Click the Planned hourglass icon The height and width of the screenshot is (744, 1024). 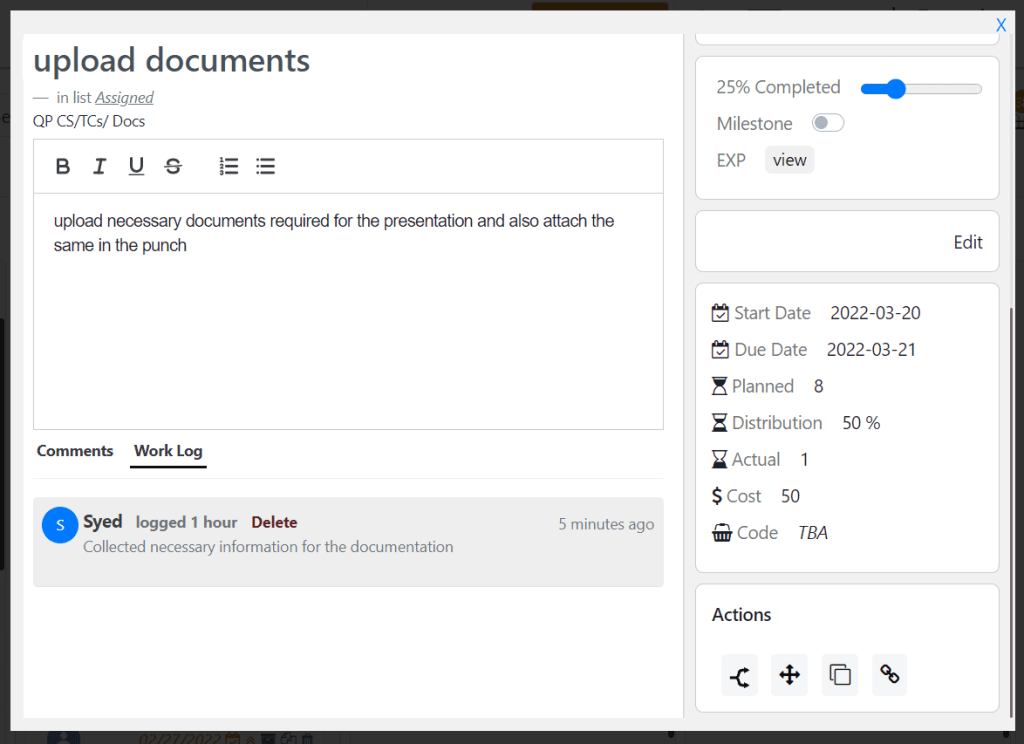719,386
